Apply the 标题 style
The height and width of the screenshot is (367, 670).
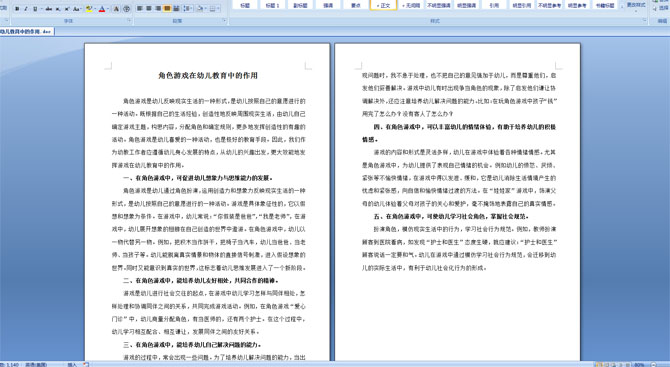point(246,5)
